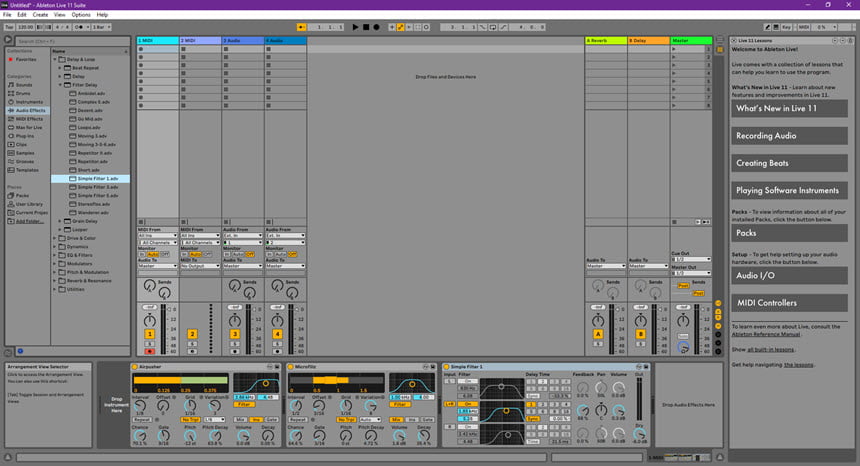Toggle the Metronome button
The height and width of the screenshot is (466, 860).
point(79,27)
